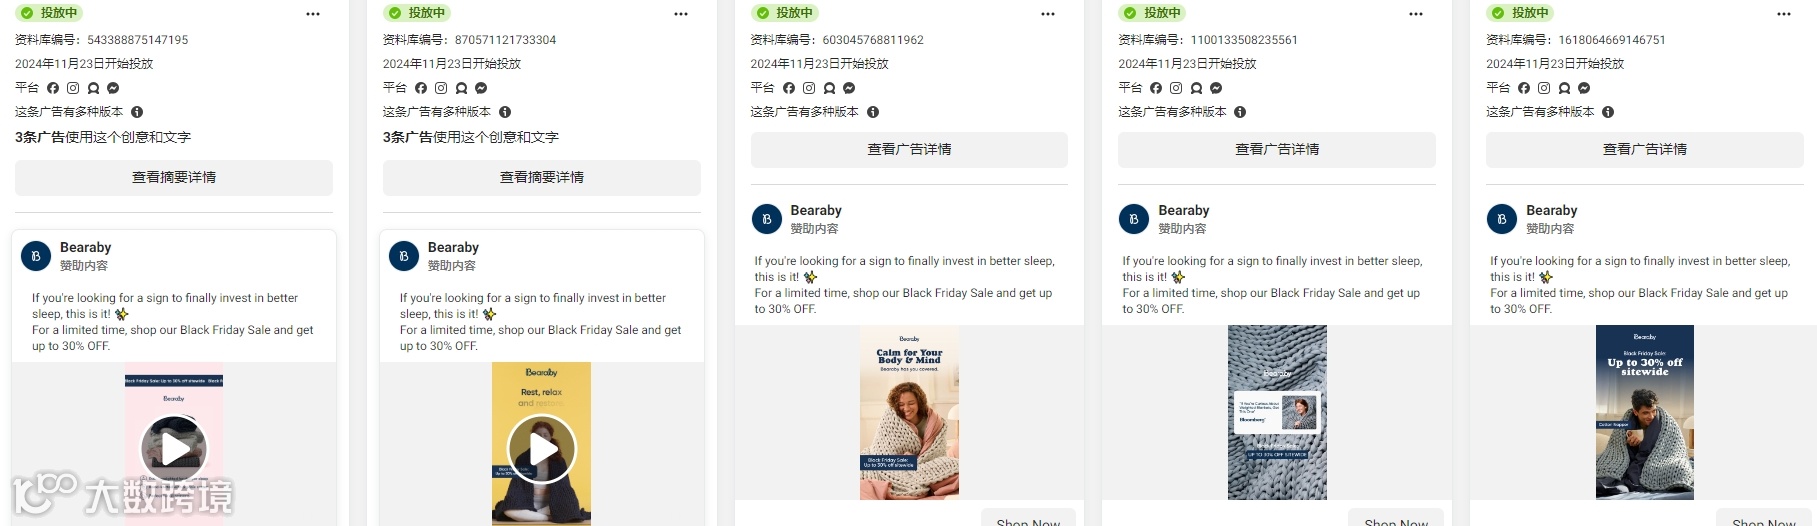Click Instagram platform icon in second ad card
Screen dimensions: 1817x526
(x=441, y=88)
